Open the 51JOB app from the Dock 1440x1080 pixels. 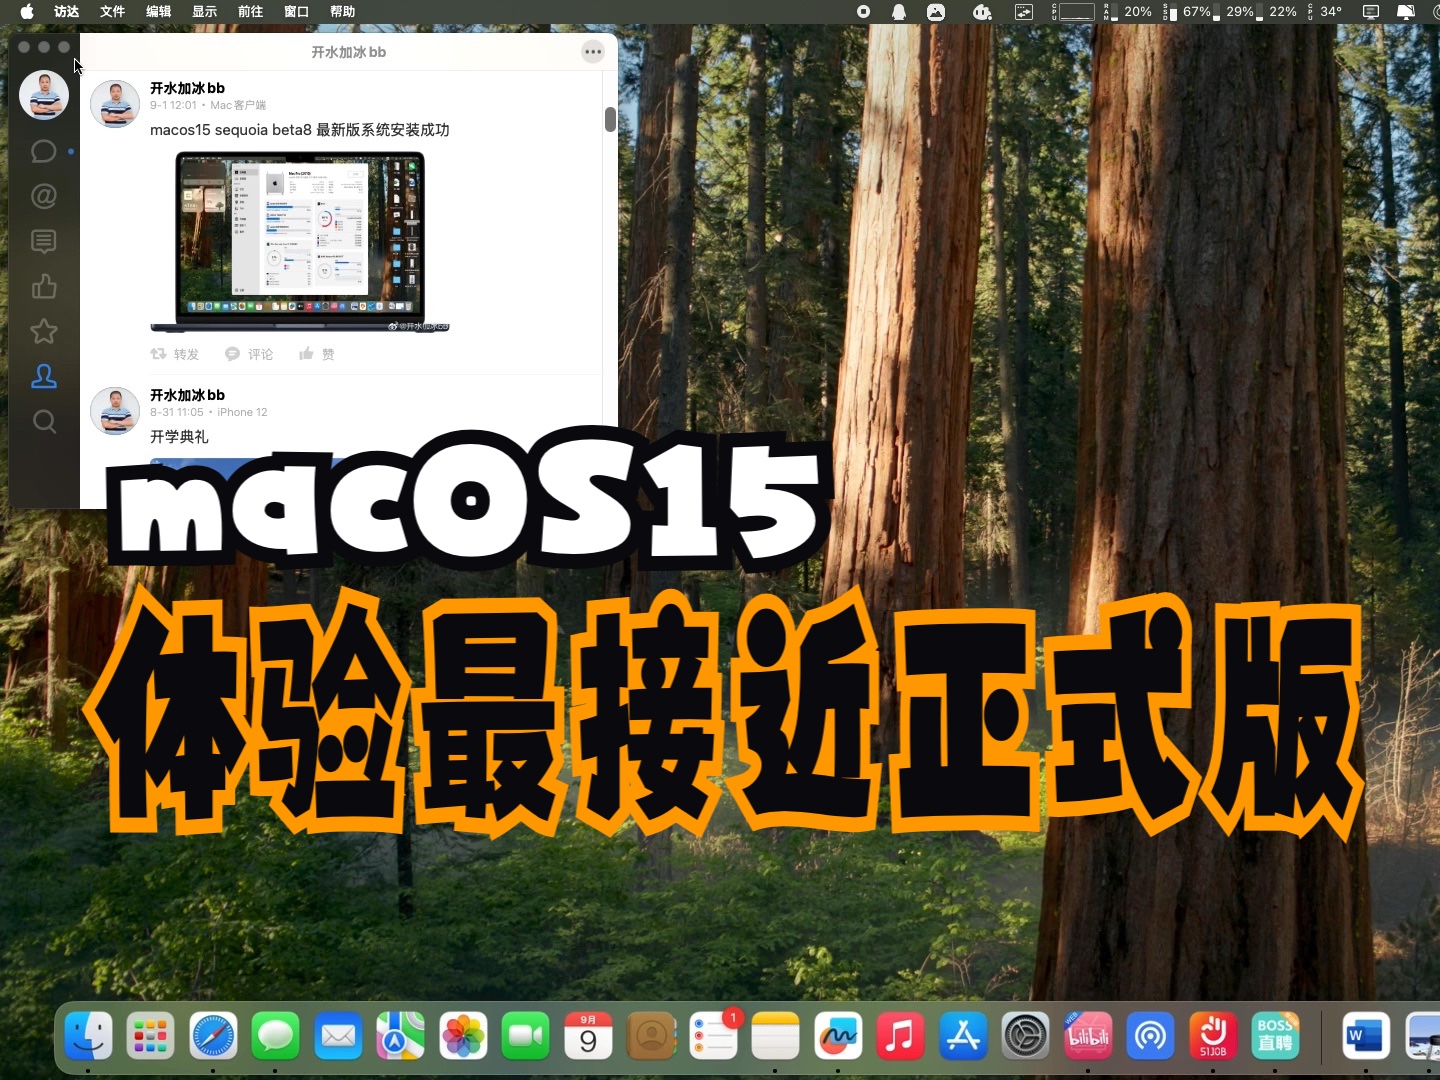pyautogui.click(x=1213, y=1036)
